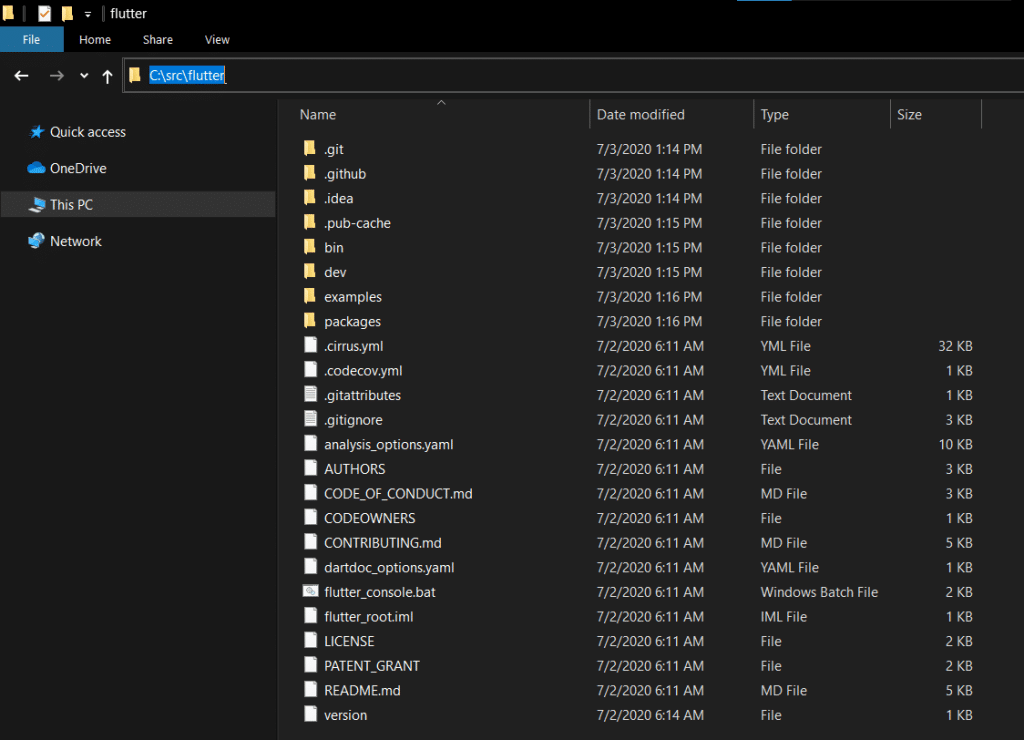Viewport: 1024px width, 740px height.
Task: Click the 32 KB size of .cirrus.yml
Action: point(955,346)
